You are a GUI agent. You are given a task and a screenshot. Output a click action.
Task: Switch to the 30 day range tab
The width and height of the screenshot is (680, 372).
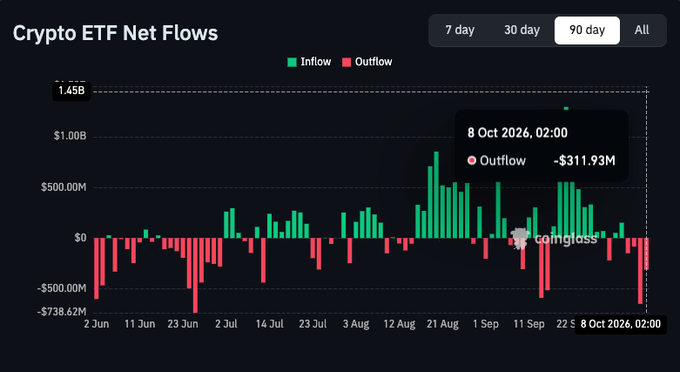[x=522, y=30]
